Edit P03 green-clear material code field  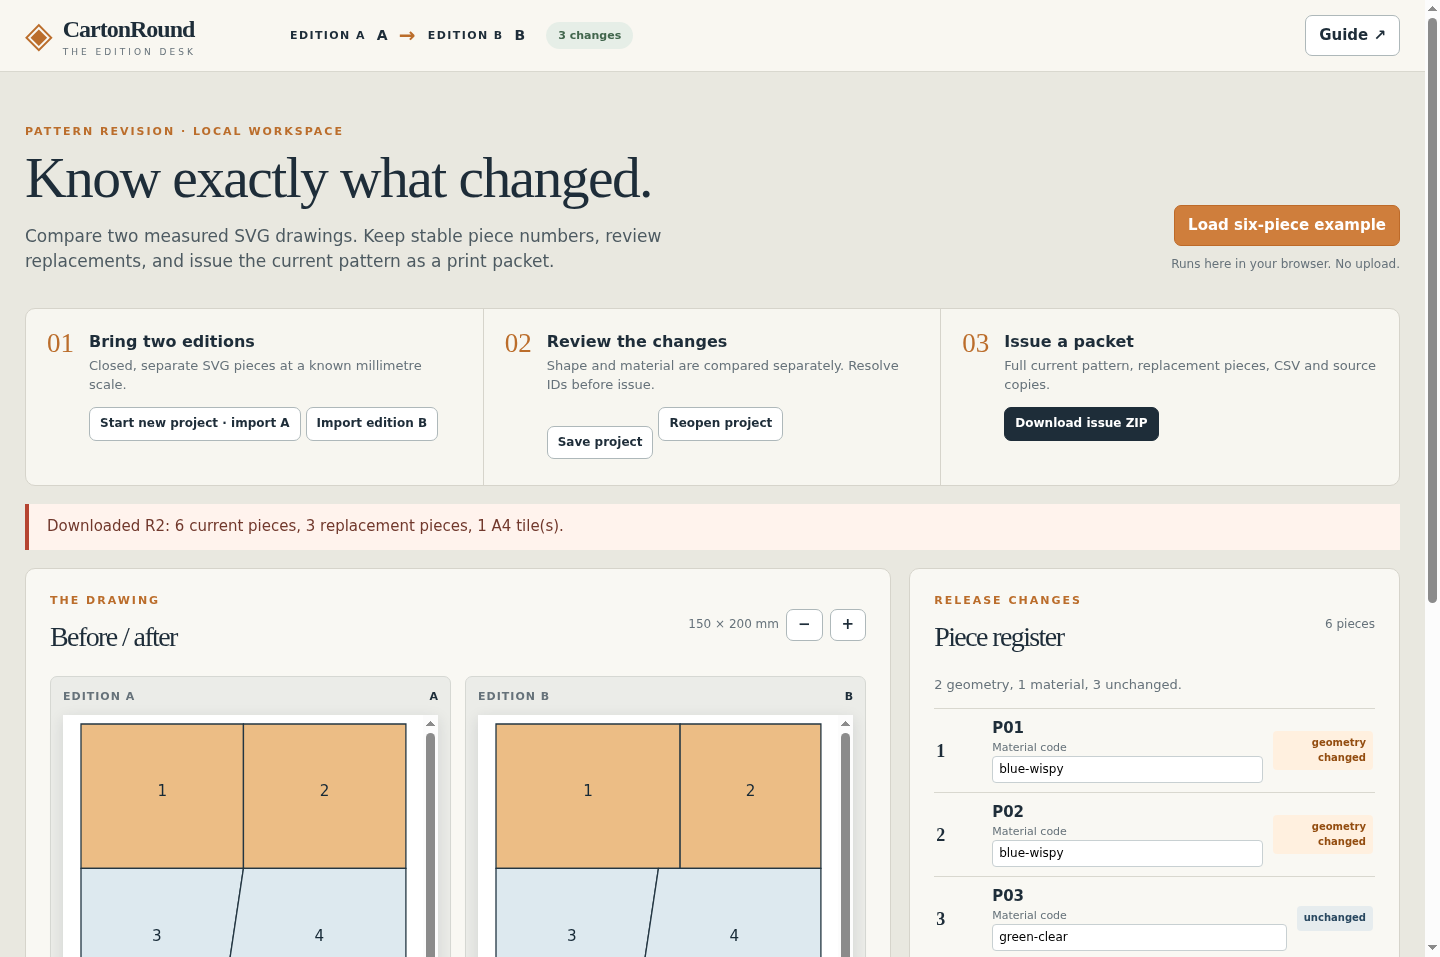click(x=1139, y=937)
